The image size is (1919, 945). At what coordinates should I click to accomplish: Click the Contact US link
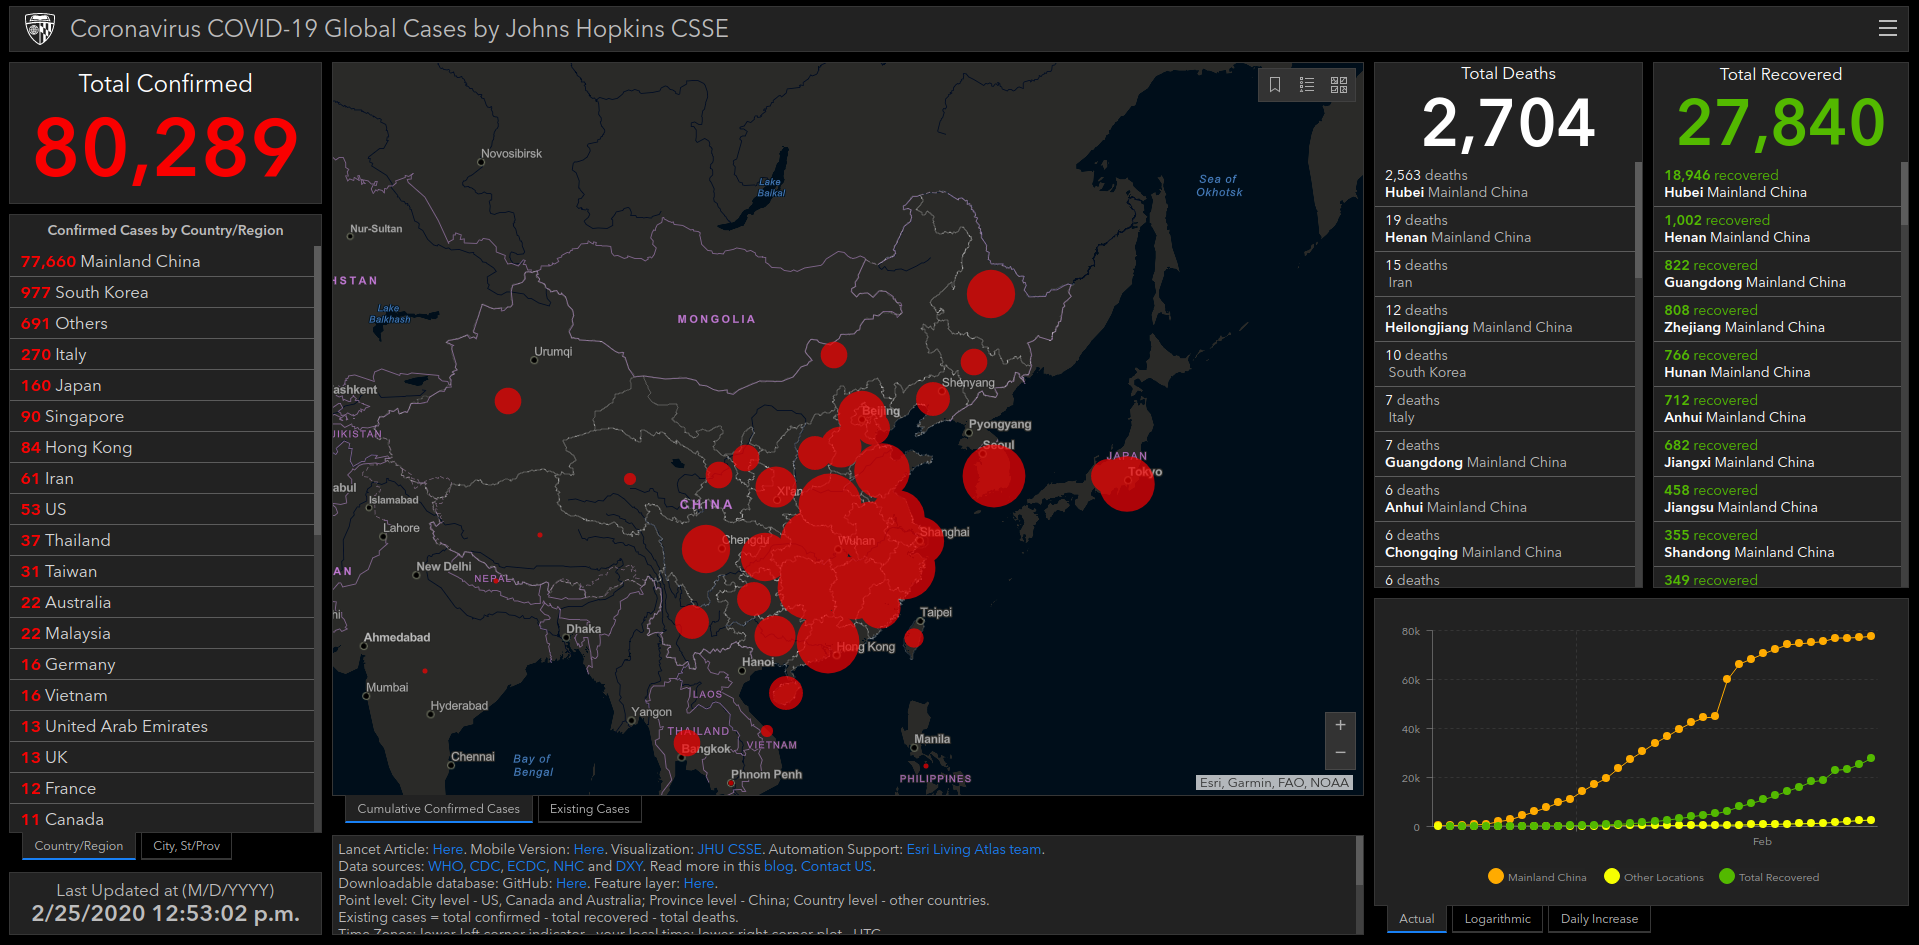[836, 866]
